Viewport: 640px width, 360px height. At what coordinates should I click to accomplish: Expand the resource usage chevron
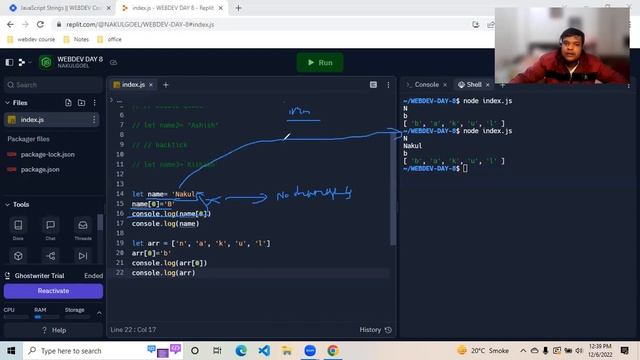(99, 313)
